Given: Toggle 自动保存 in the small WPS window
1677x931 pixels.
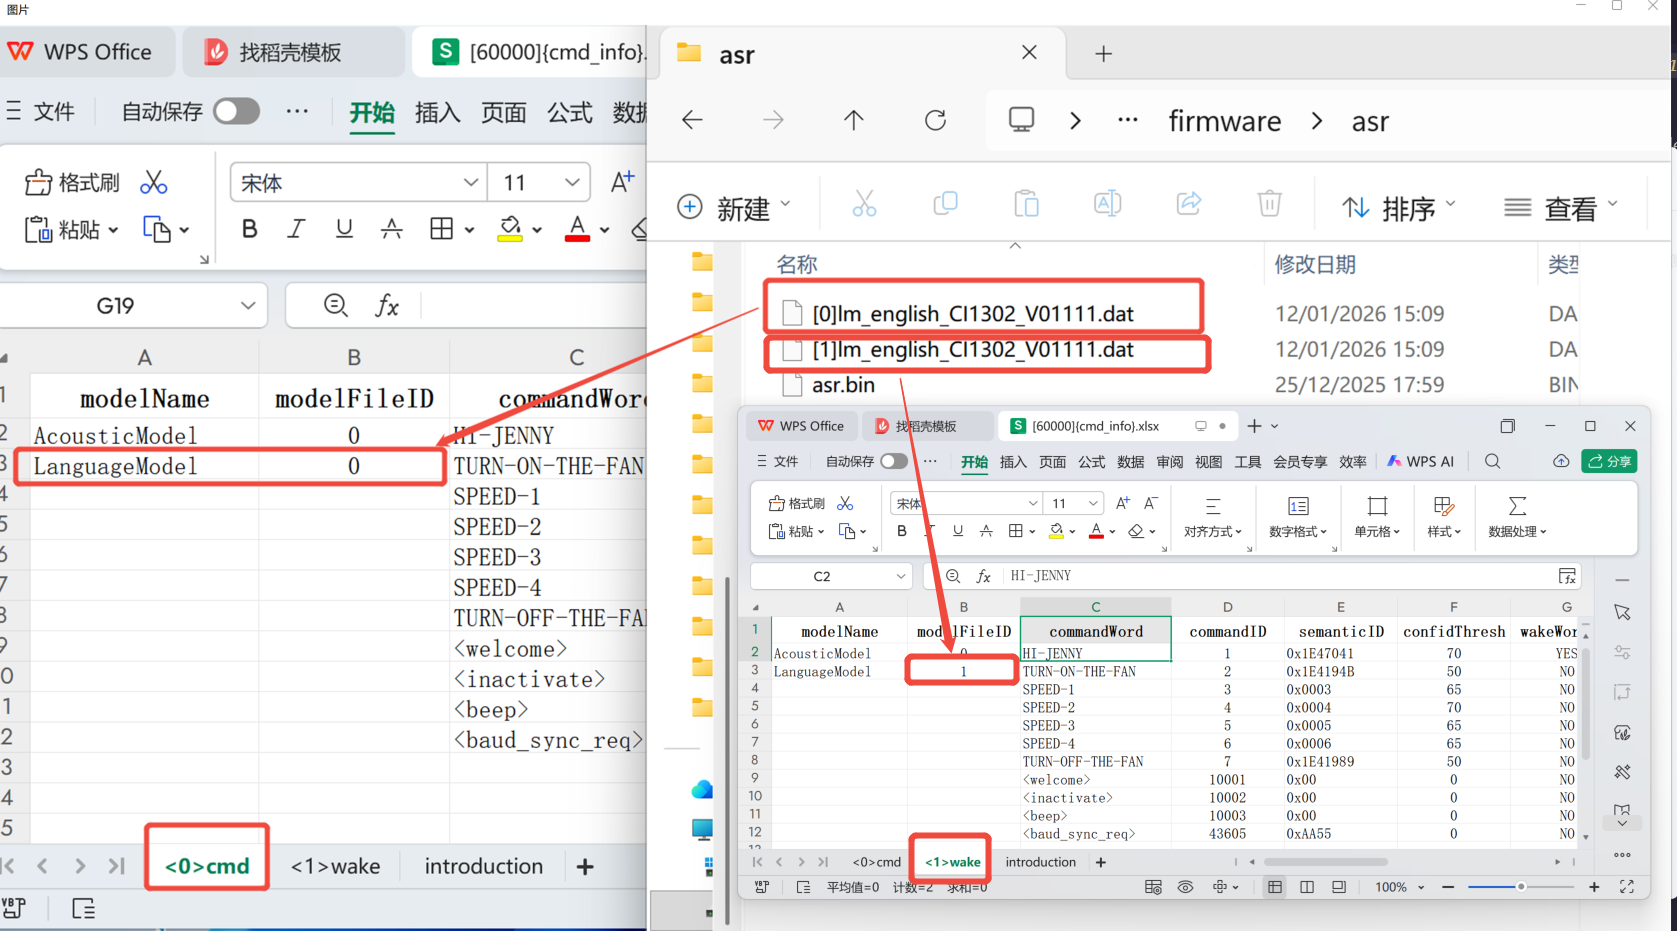Looking at the screenshot, I should (893, 462).
